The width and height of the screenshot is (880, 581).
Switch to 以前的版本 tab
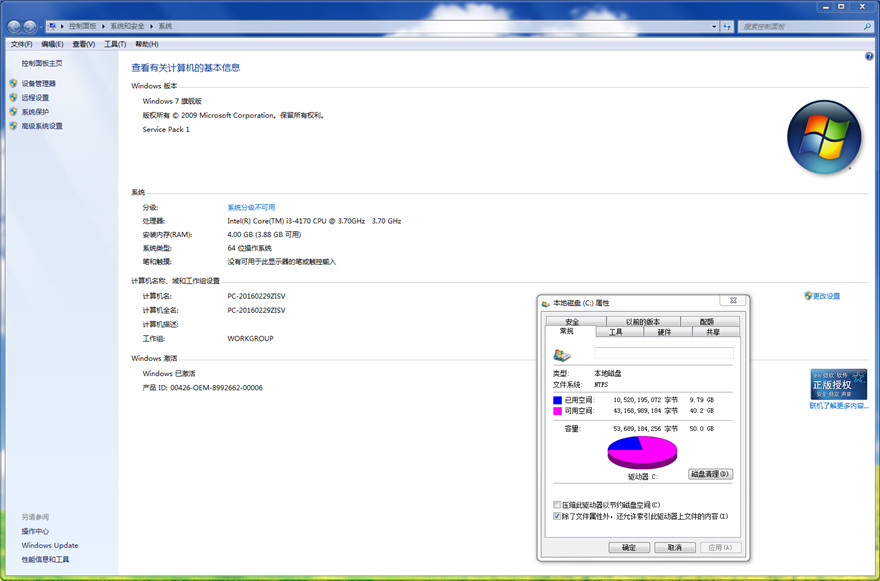coord(643,322)
